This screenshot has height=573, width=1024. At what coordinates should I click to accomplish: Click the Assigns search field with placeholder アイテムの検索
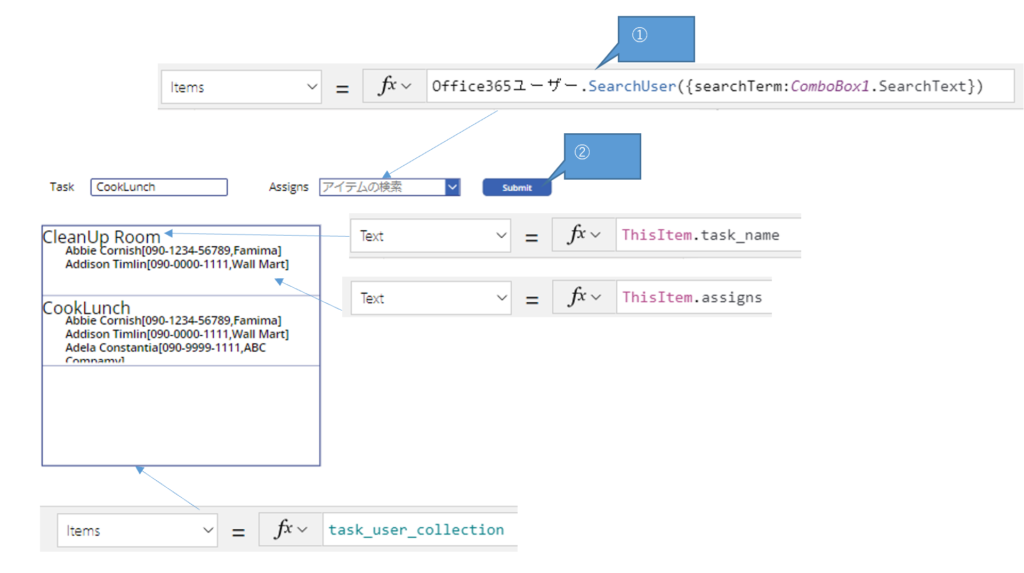(x=381, y=187)
